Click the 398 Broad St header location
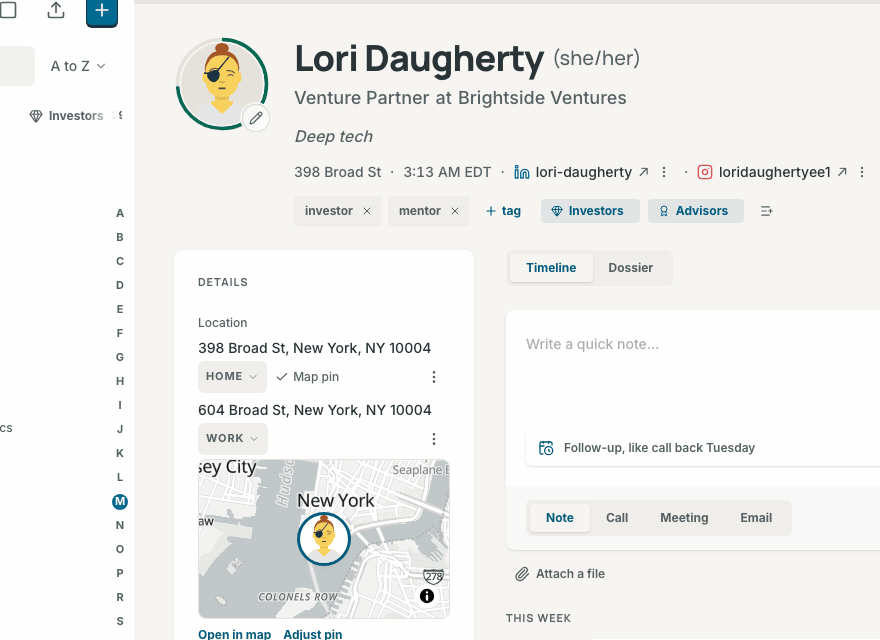 click(x=337, y=172)
